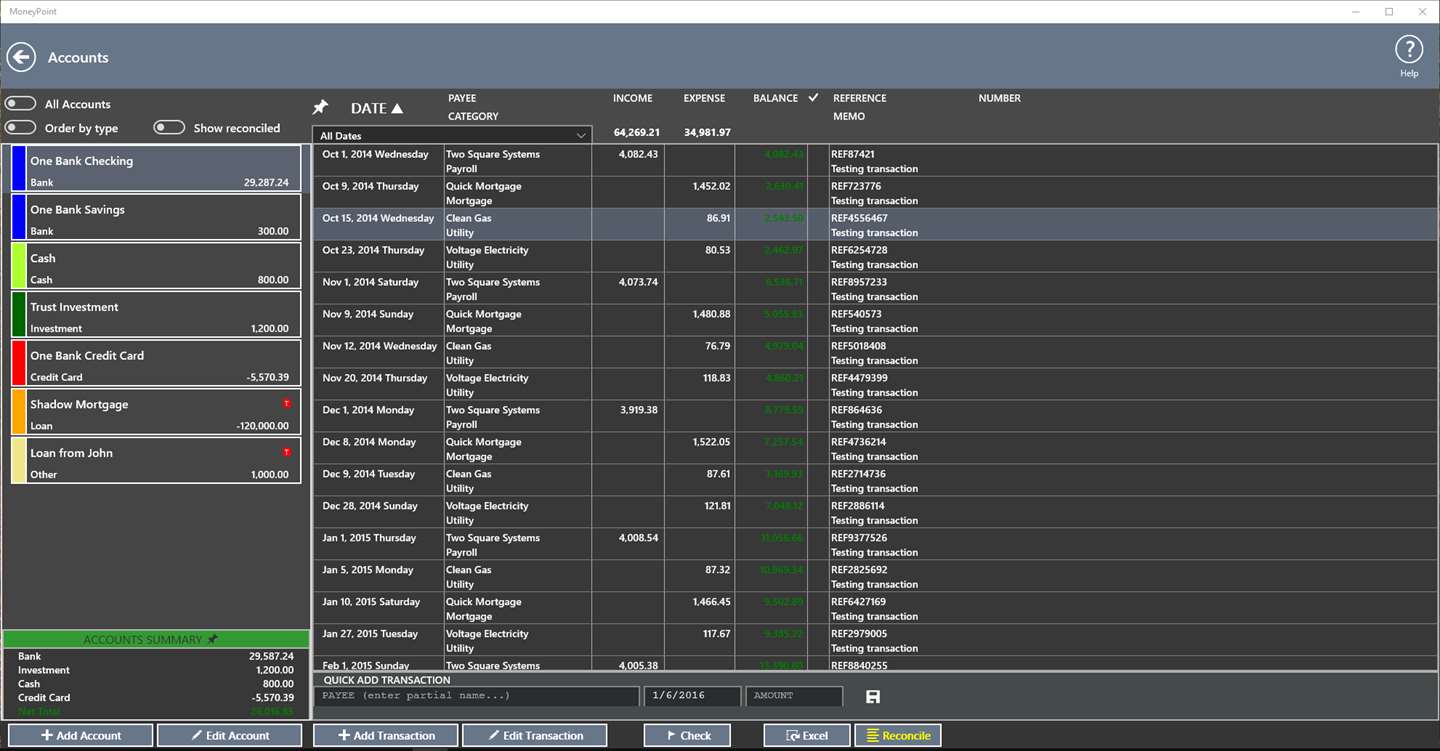Screen dimensions: 1440x751
Task: Click the Add Transaction button
Action: click(x=386, y=735)
